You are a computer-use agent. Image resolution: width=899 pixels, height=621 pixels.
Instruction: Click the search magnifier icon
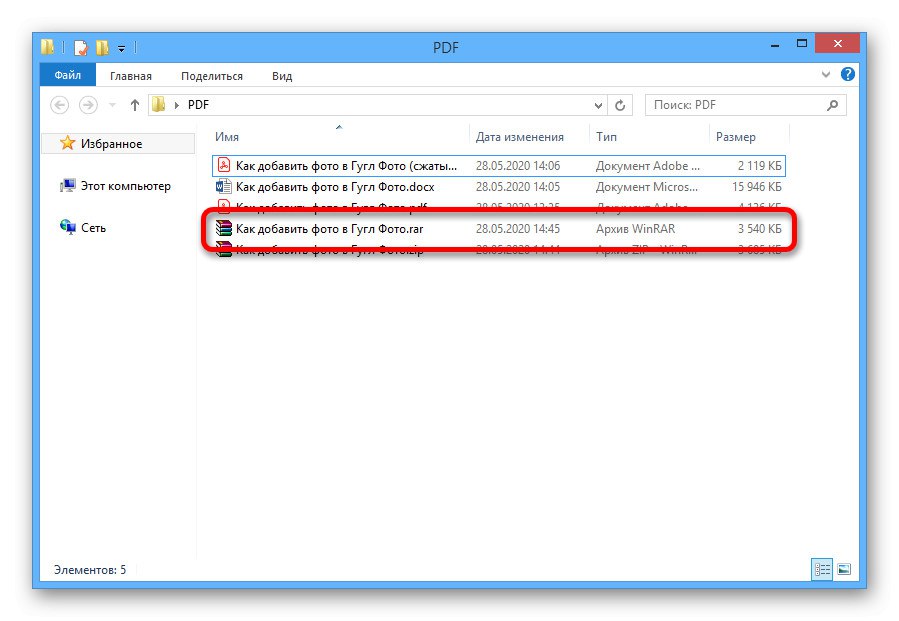click(832, 105)
